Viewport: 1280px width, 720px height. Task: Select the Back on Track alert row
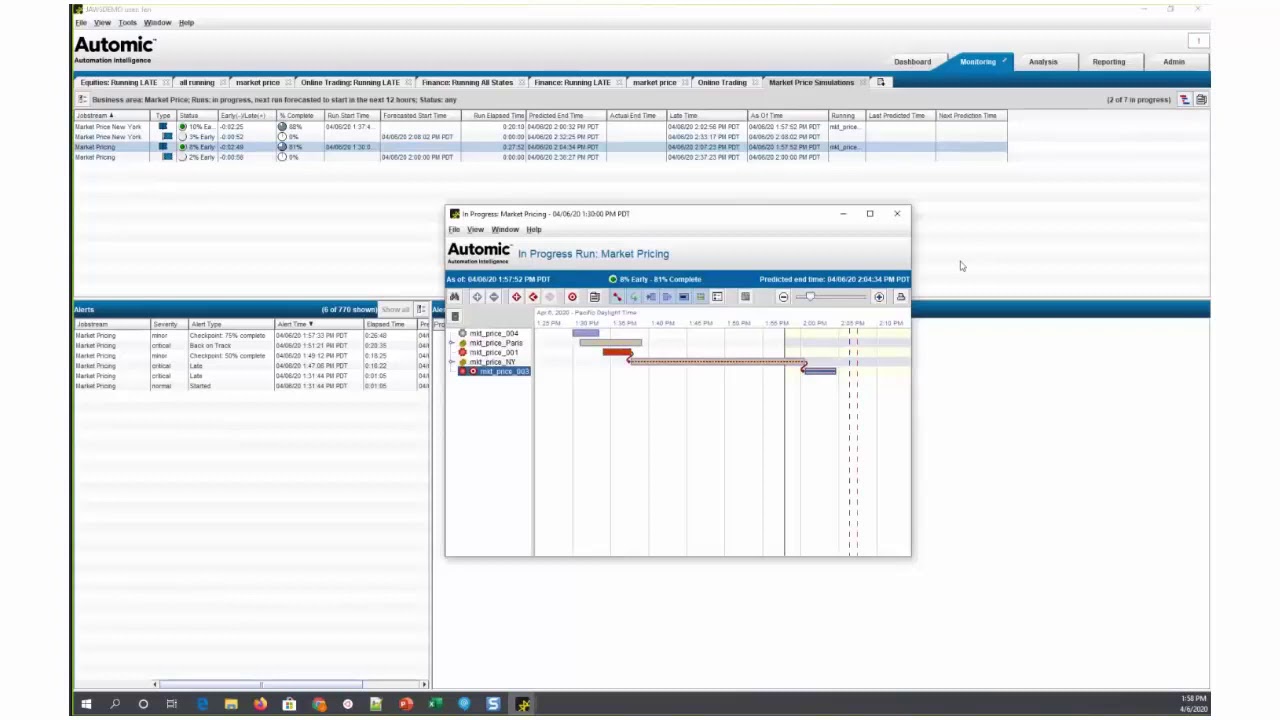(x=252, y=346)
